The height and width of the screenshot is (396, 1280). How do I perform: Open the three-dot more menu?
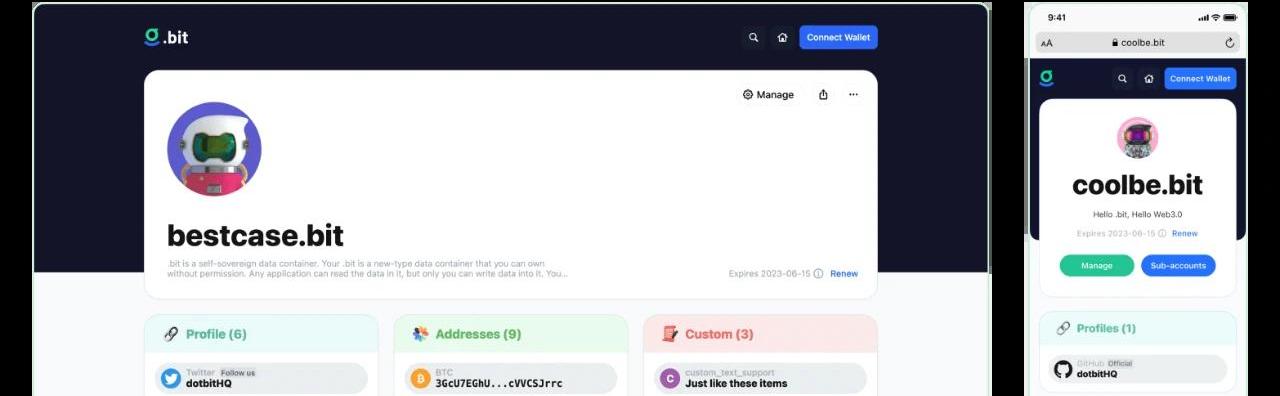coord(853,95)
